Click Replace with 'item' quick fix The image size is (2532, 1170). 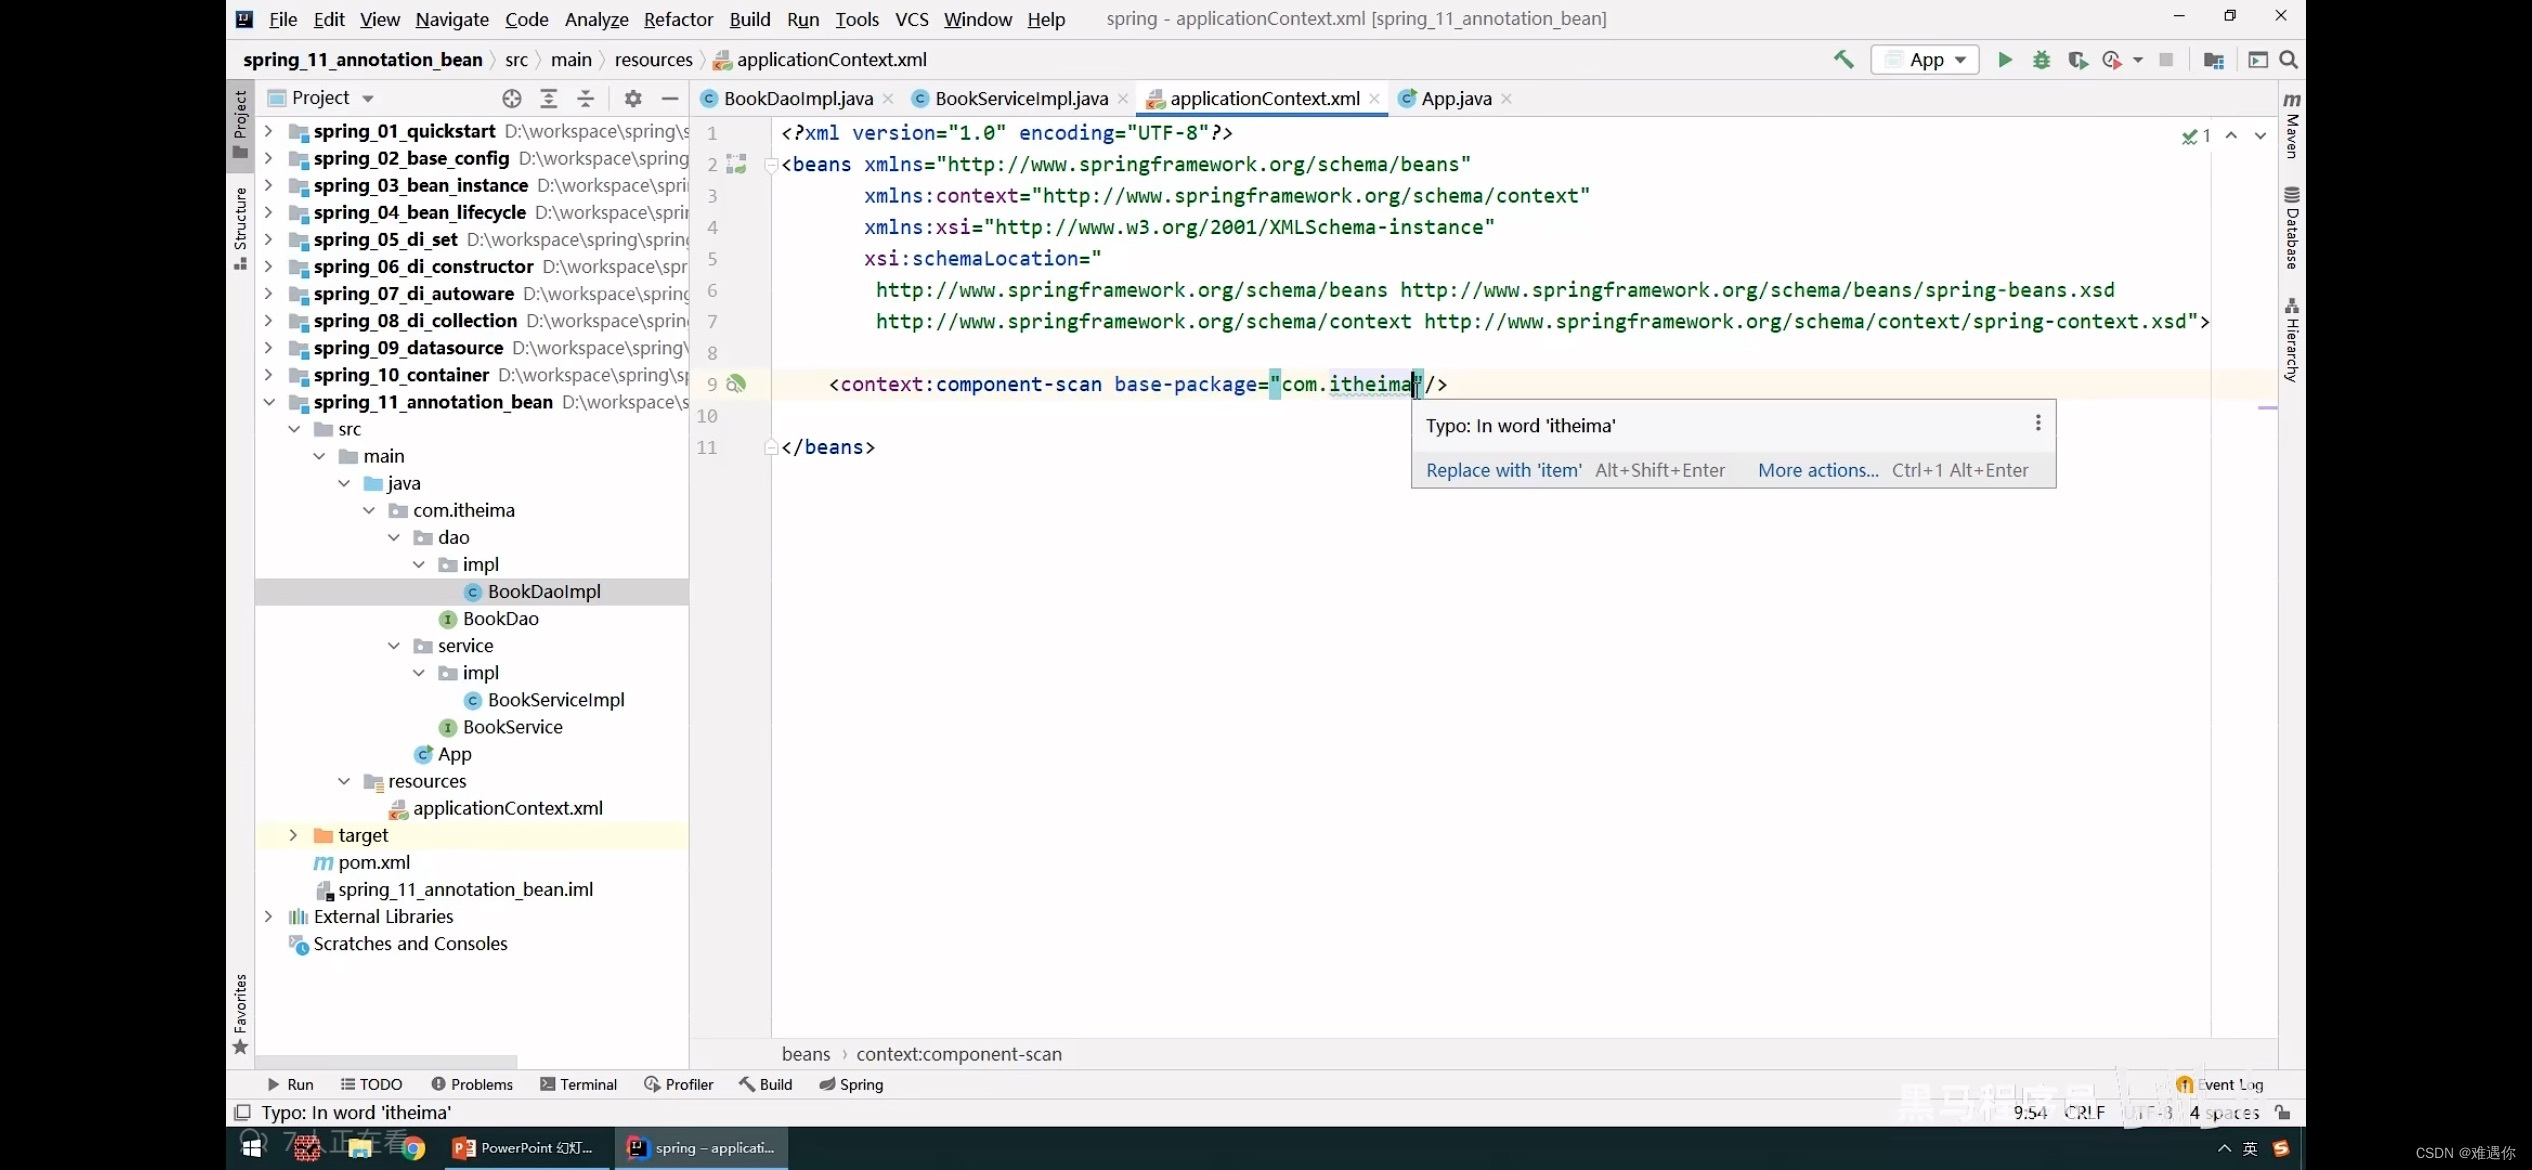click(x=1503, y=470)
